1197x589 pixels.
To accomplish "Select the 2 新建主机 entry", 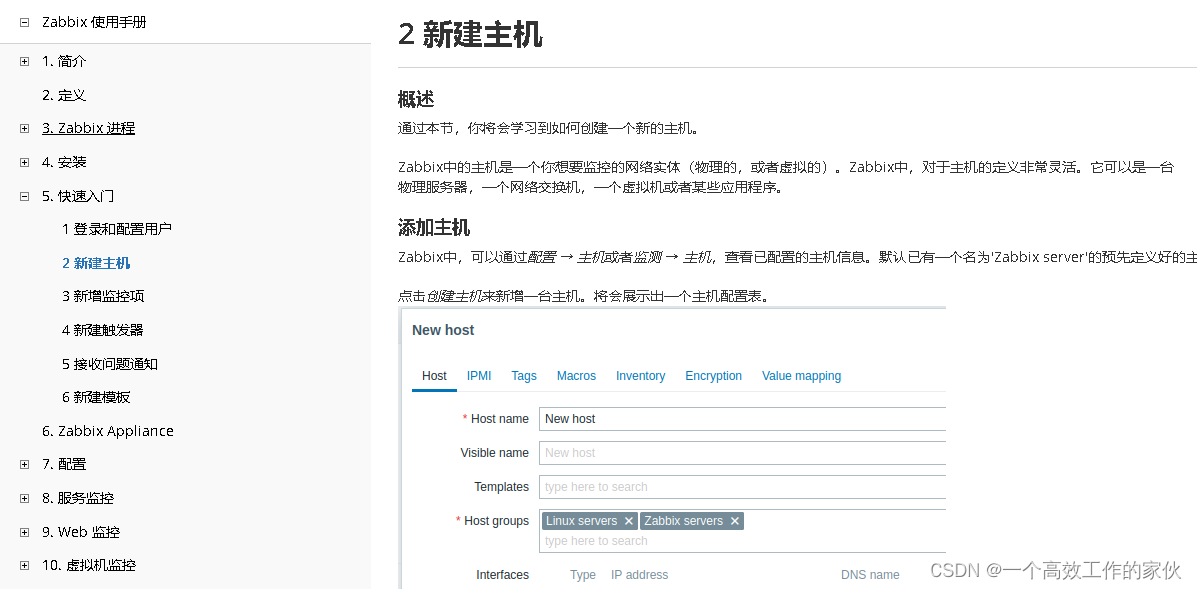I will (x=96, y=263).
